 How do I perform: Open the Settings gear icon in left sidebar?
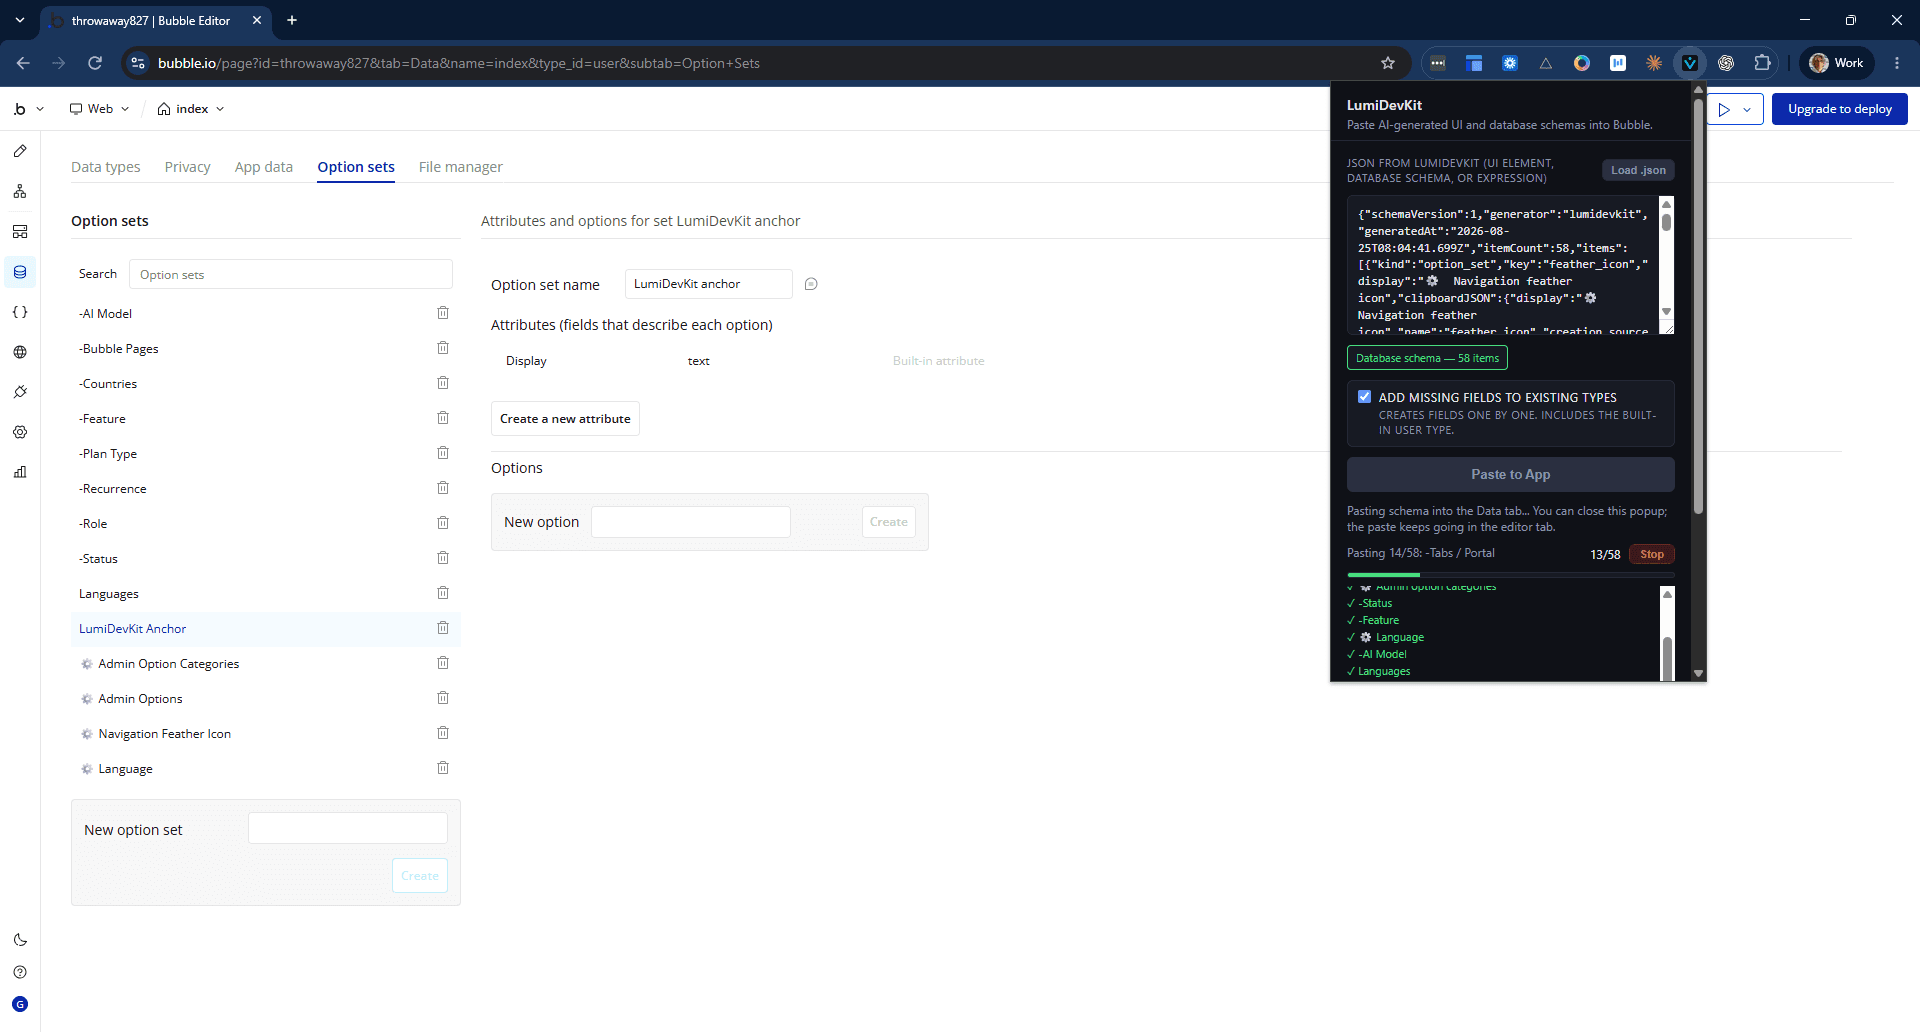pos(20,432)
